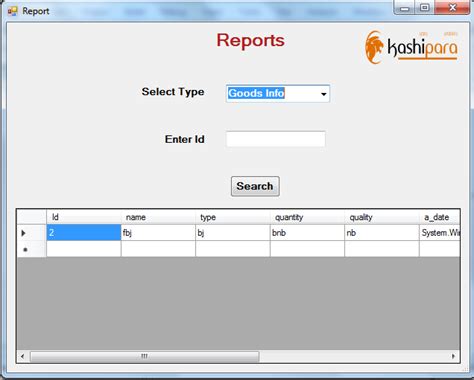Click the grid horizontal scrollbar thumb
Viewport: 474px width, 380px height.
tap(144, 356)
